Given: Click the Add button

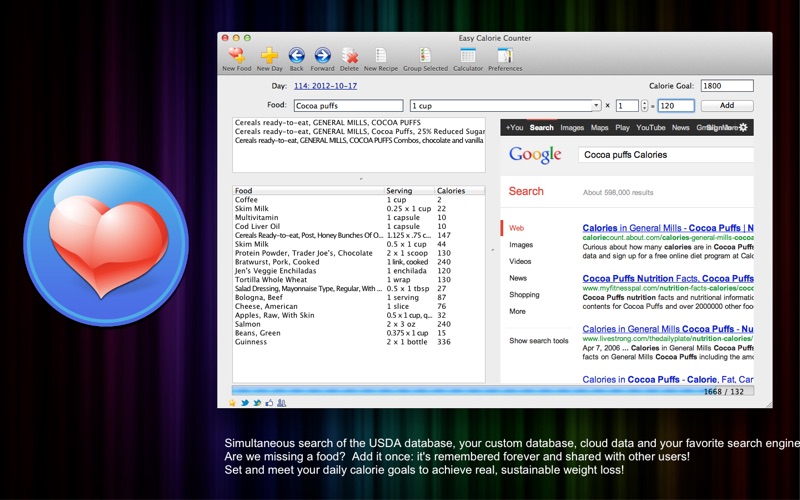Looking at the screenshot, I should coord(727,106).
